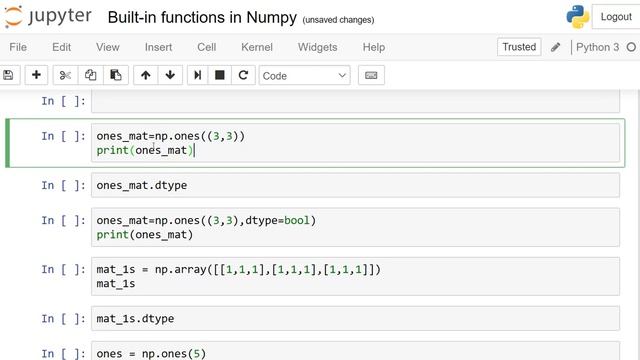Select the cell defining mat_1s np.array
The height and width of the screenshot is (360, 640).
click(355, 276)
